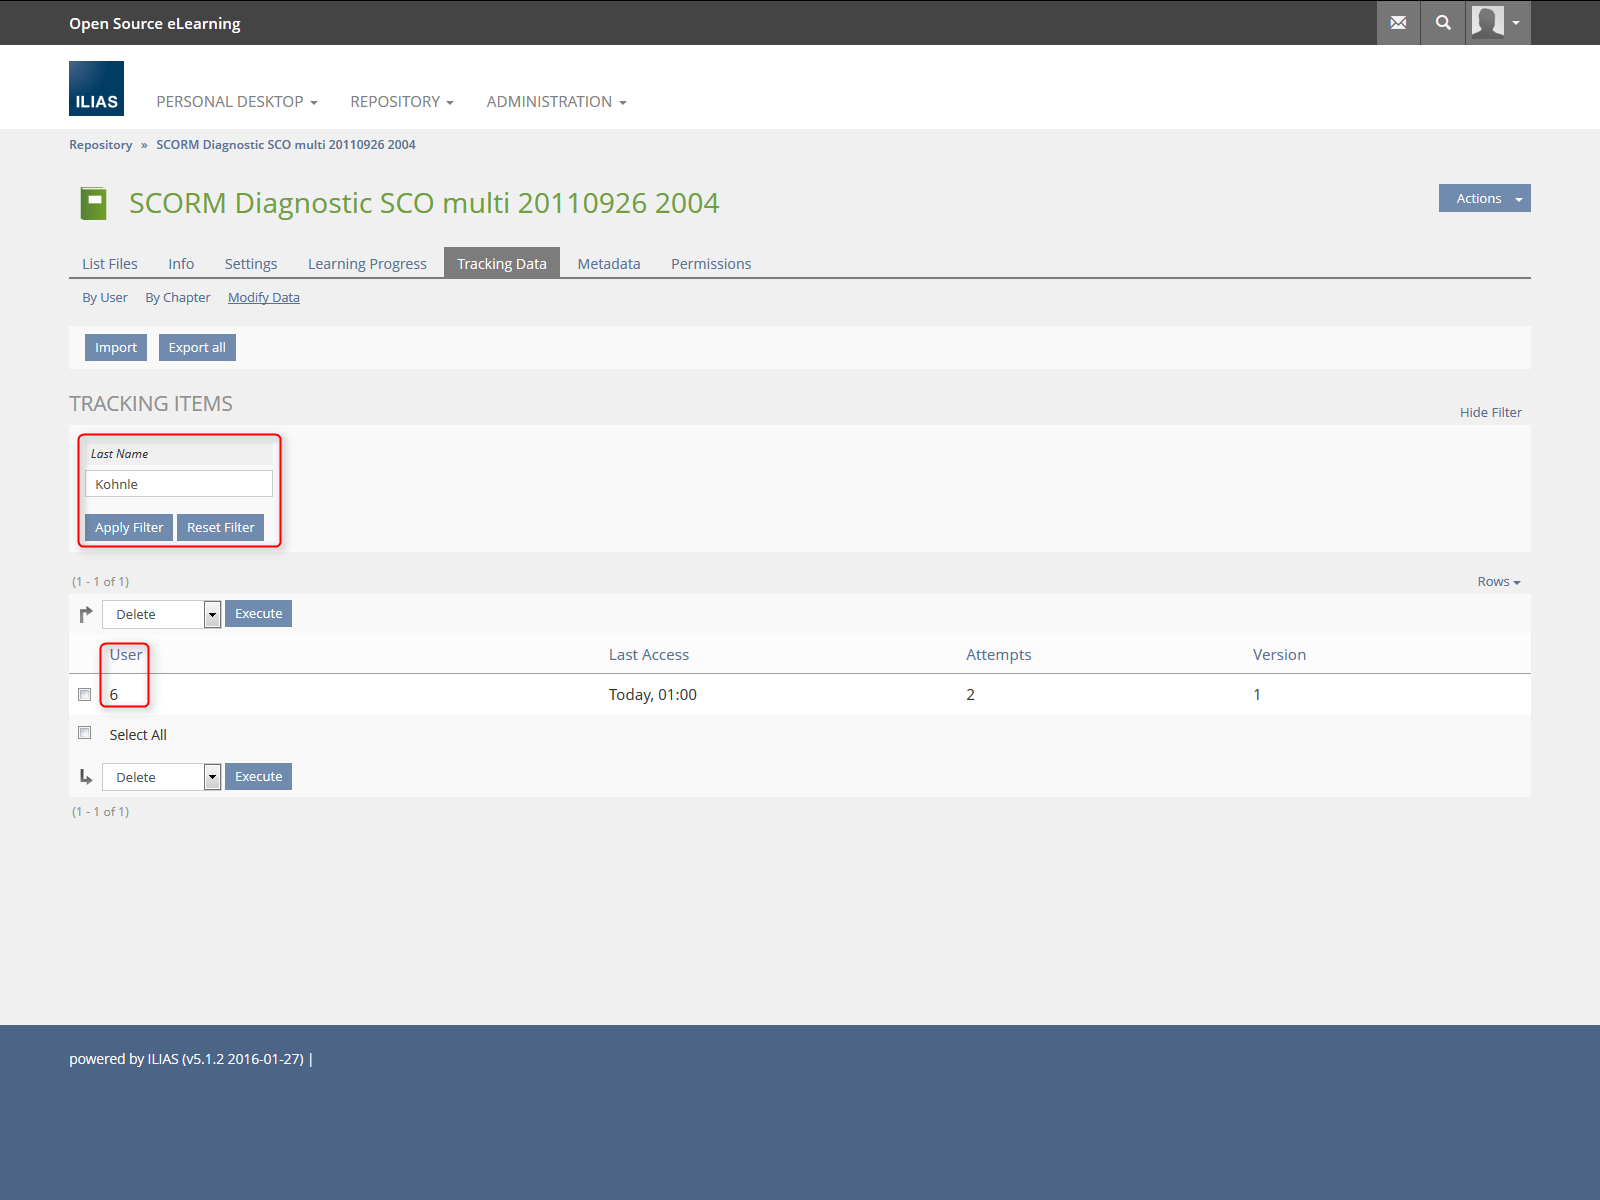This screenshot has height=1200, width=1600.
Task: Open the Personal Desktop menu
Action: point(236,102)
